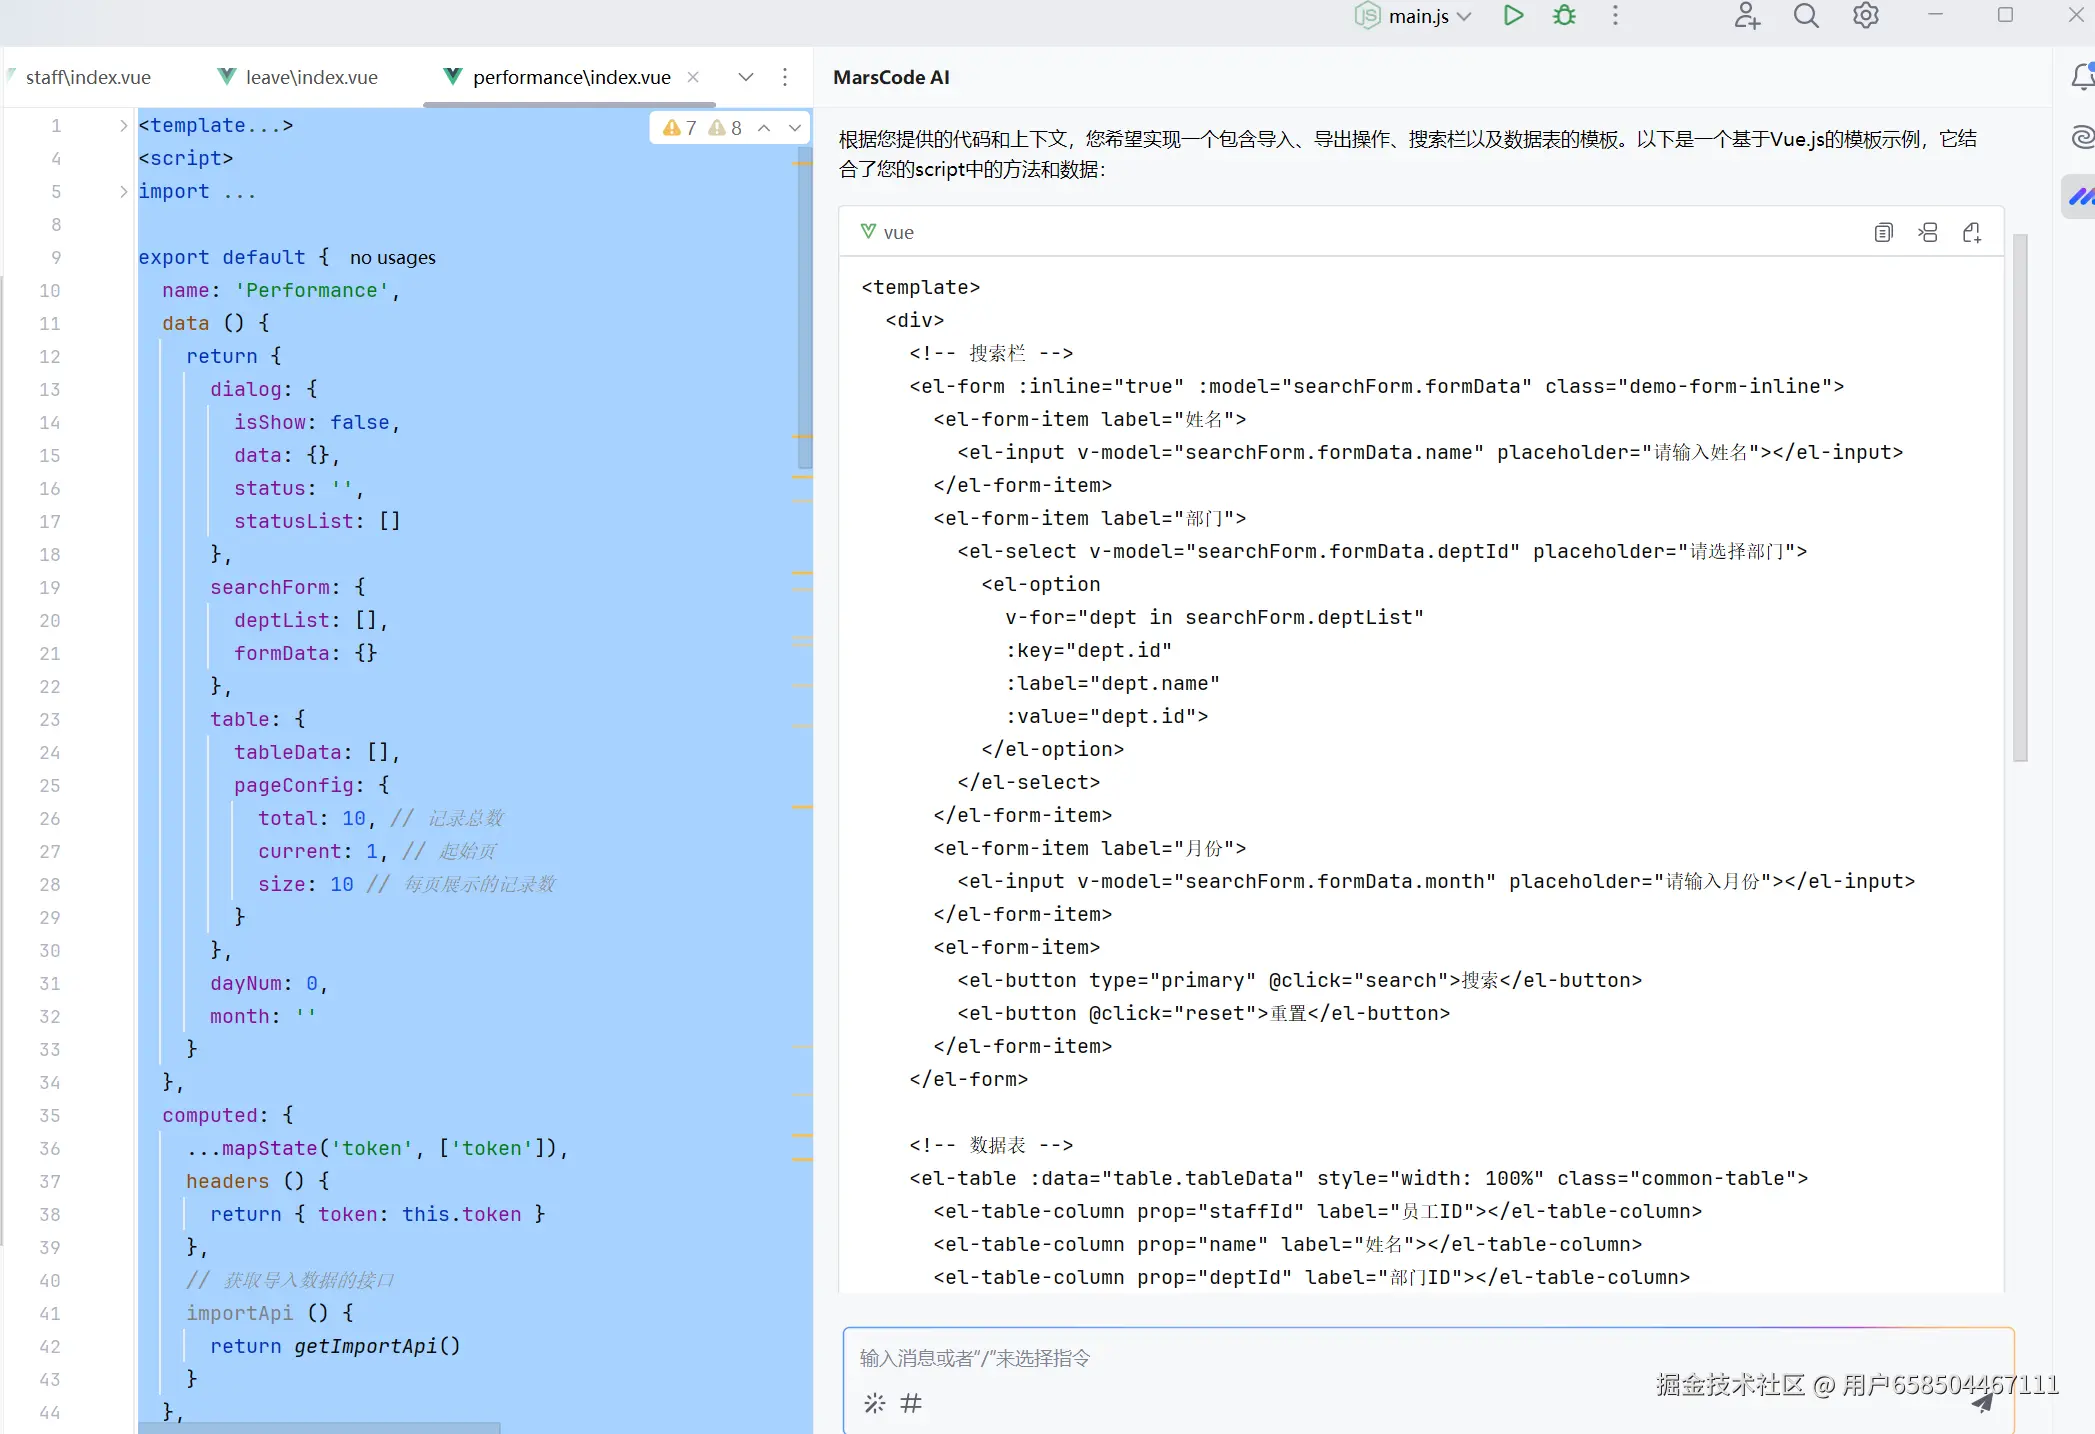This screenshot has width=2095, height=1434.
Task: Copy the vue code block
Action: pyautogui.click(x=1883, y=233)
